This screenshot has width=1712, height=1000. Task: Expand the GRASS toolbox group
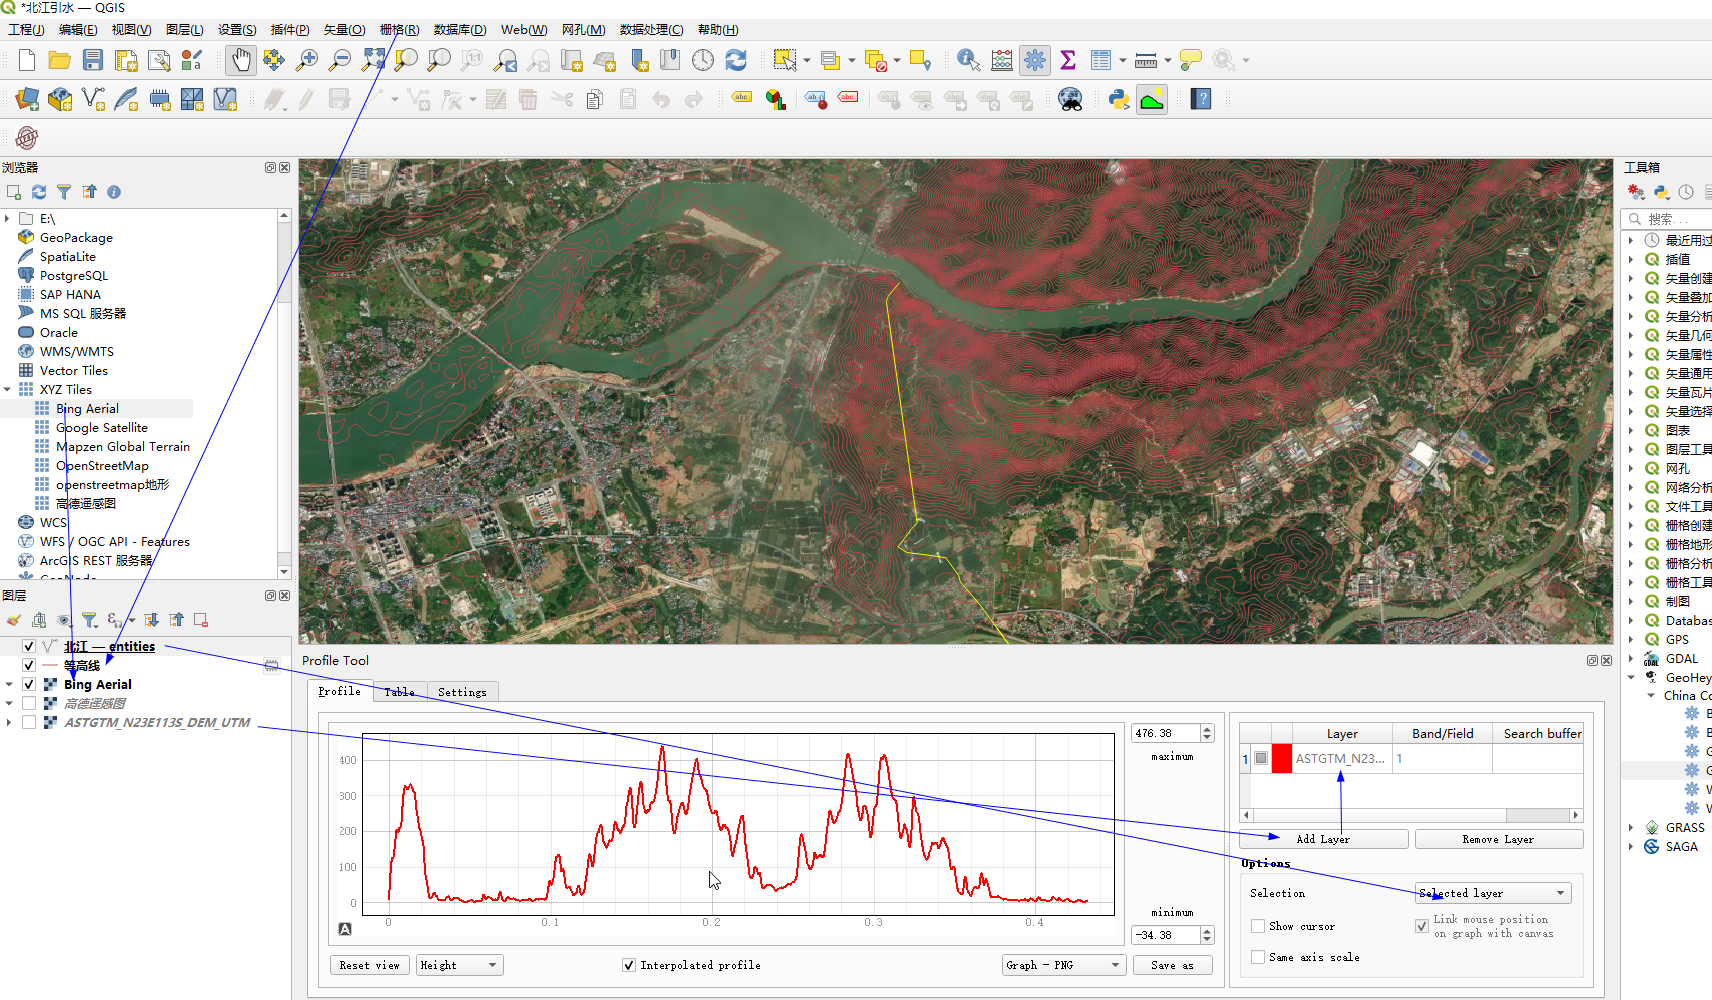pos(1630,828)
